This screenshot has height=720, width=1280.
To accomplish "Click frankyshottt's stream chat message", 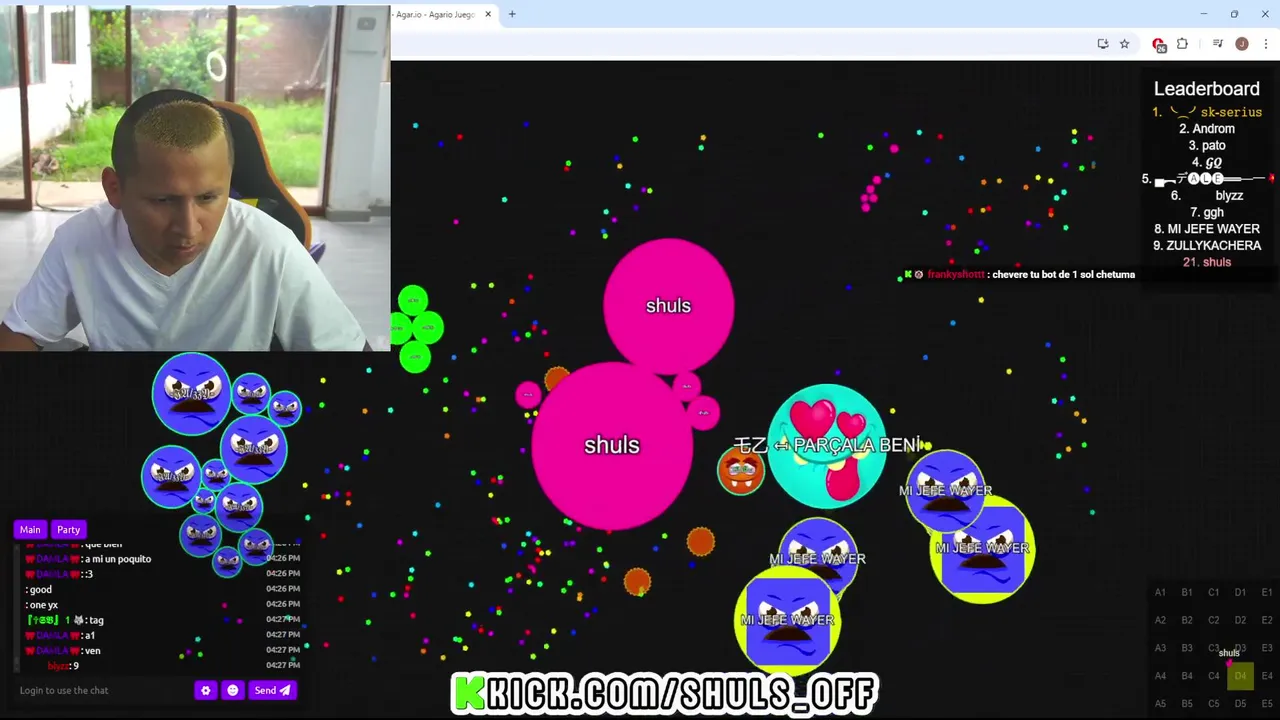I will click(1020, 274).
